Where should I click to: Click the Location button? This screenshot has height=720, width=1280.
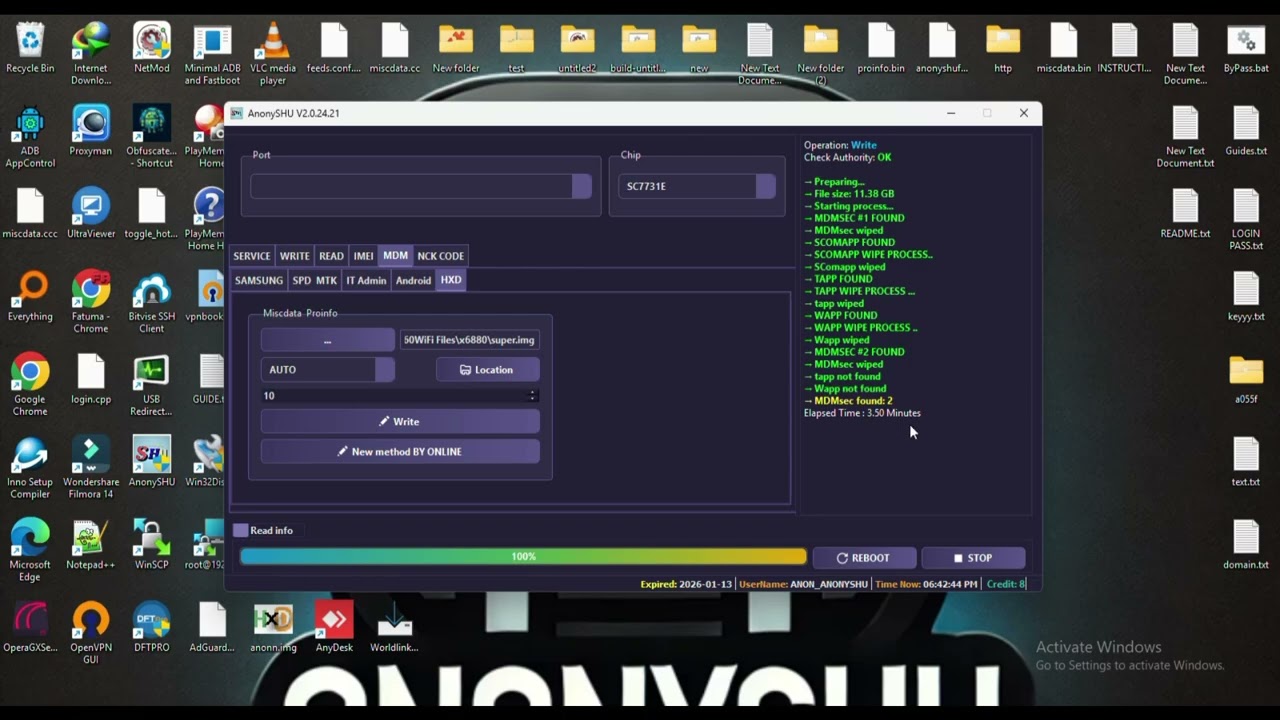(487, 370)
